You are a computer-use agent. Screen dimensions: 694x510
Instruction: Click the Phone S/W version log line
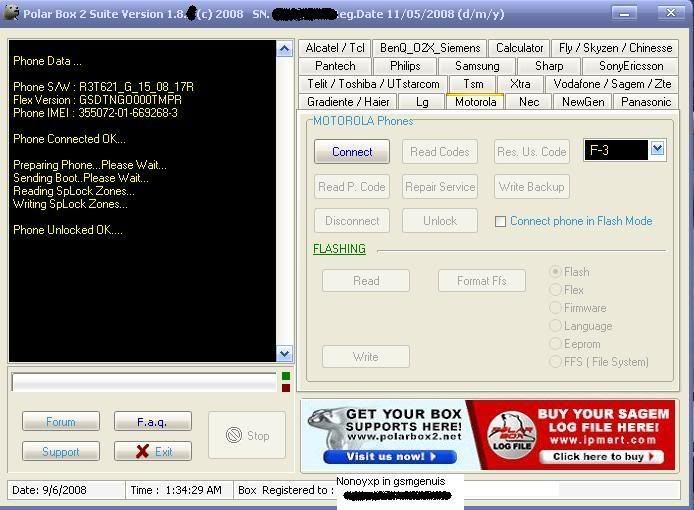coord(103,87)
